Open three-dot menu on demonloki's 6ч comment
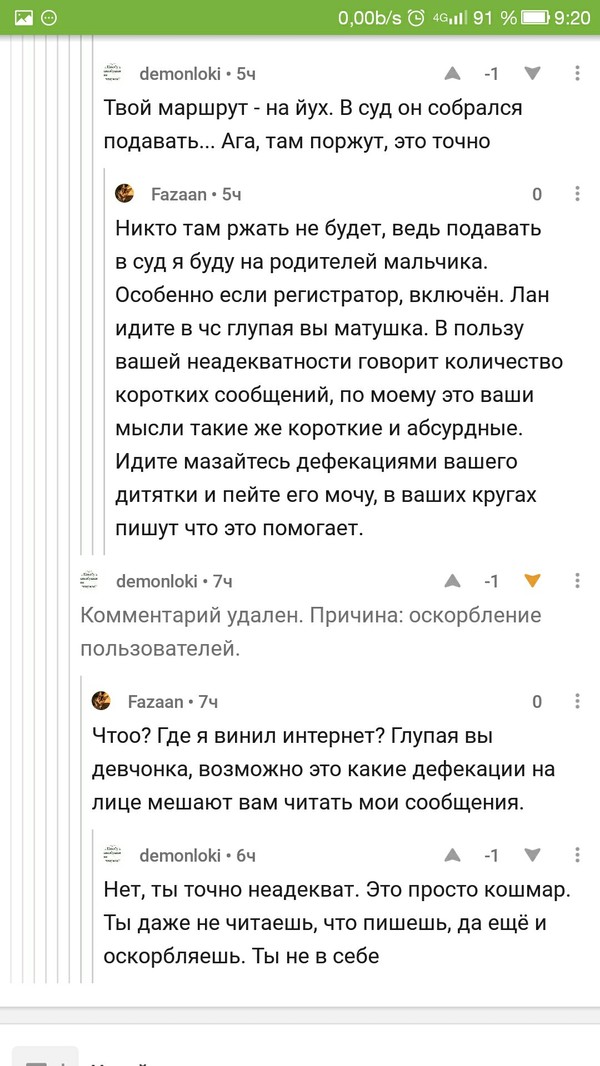This screenshot has width=600, height=1066. (578, 855)
